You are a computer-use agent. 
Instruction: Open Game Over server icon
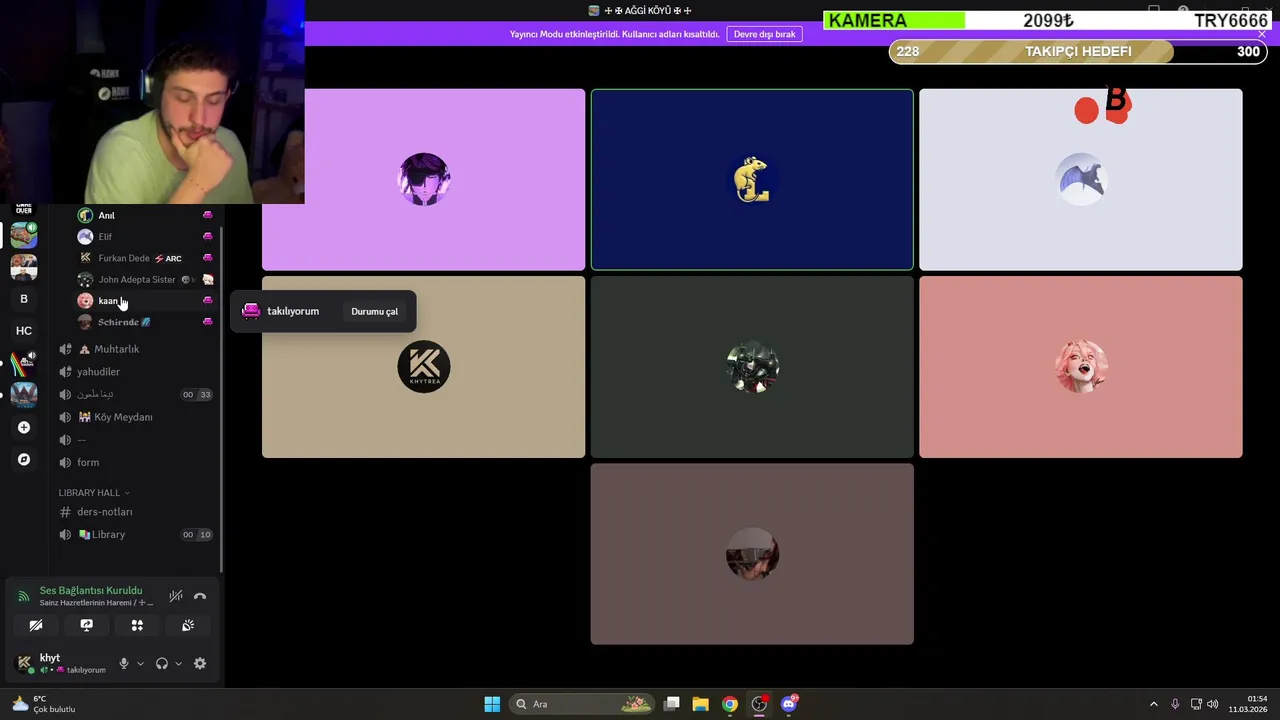click(24, 209)
